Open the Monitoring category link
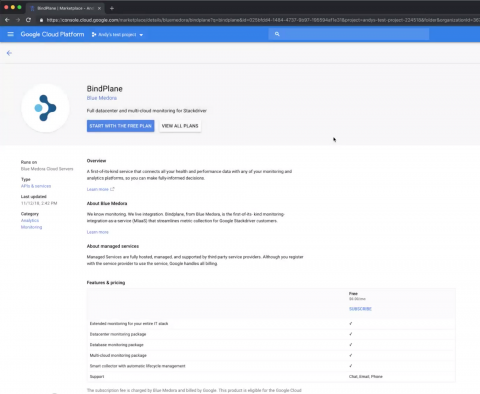Screen dimensions: 480x394 point(31,227)
